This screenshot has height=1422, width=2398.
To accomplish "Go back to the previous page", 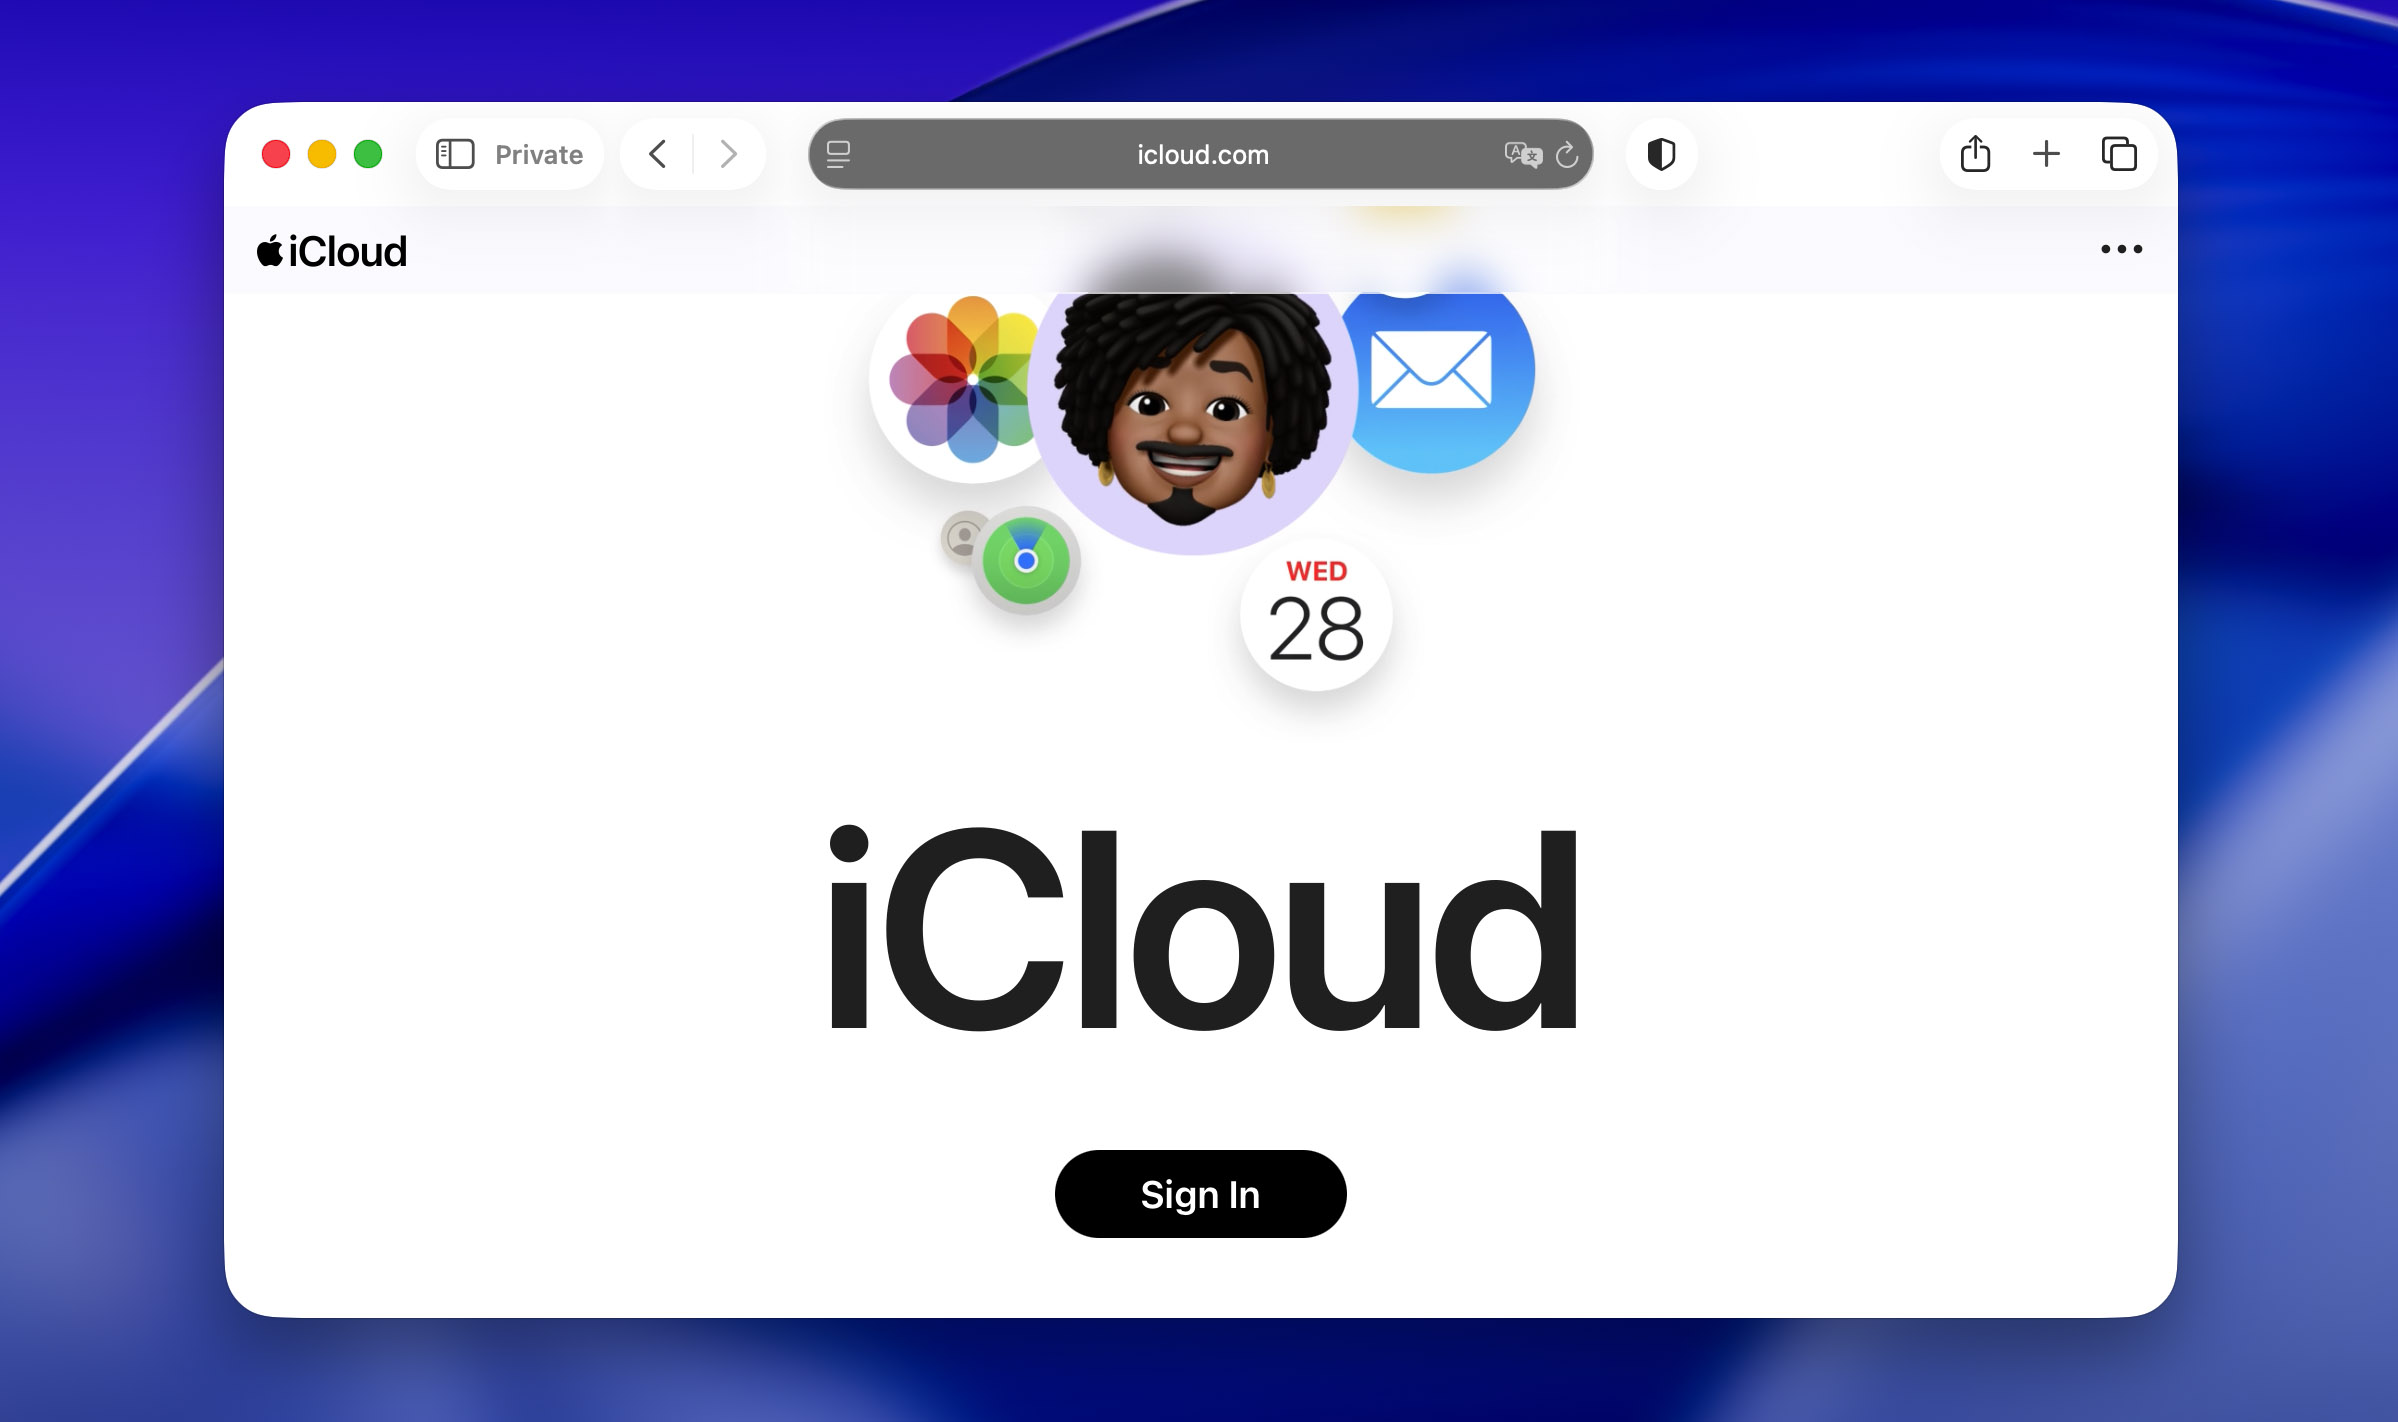I will (x=657, y=154).
